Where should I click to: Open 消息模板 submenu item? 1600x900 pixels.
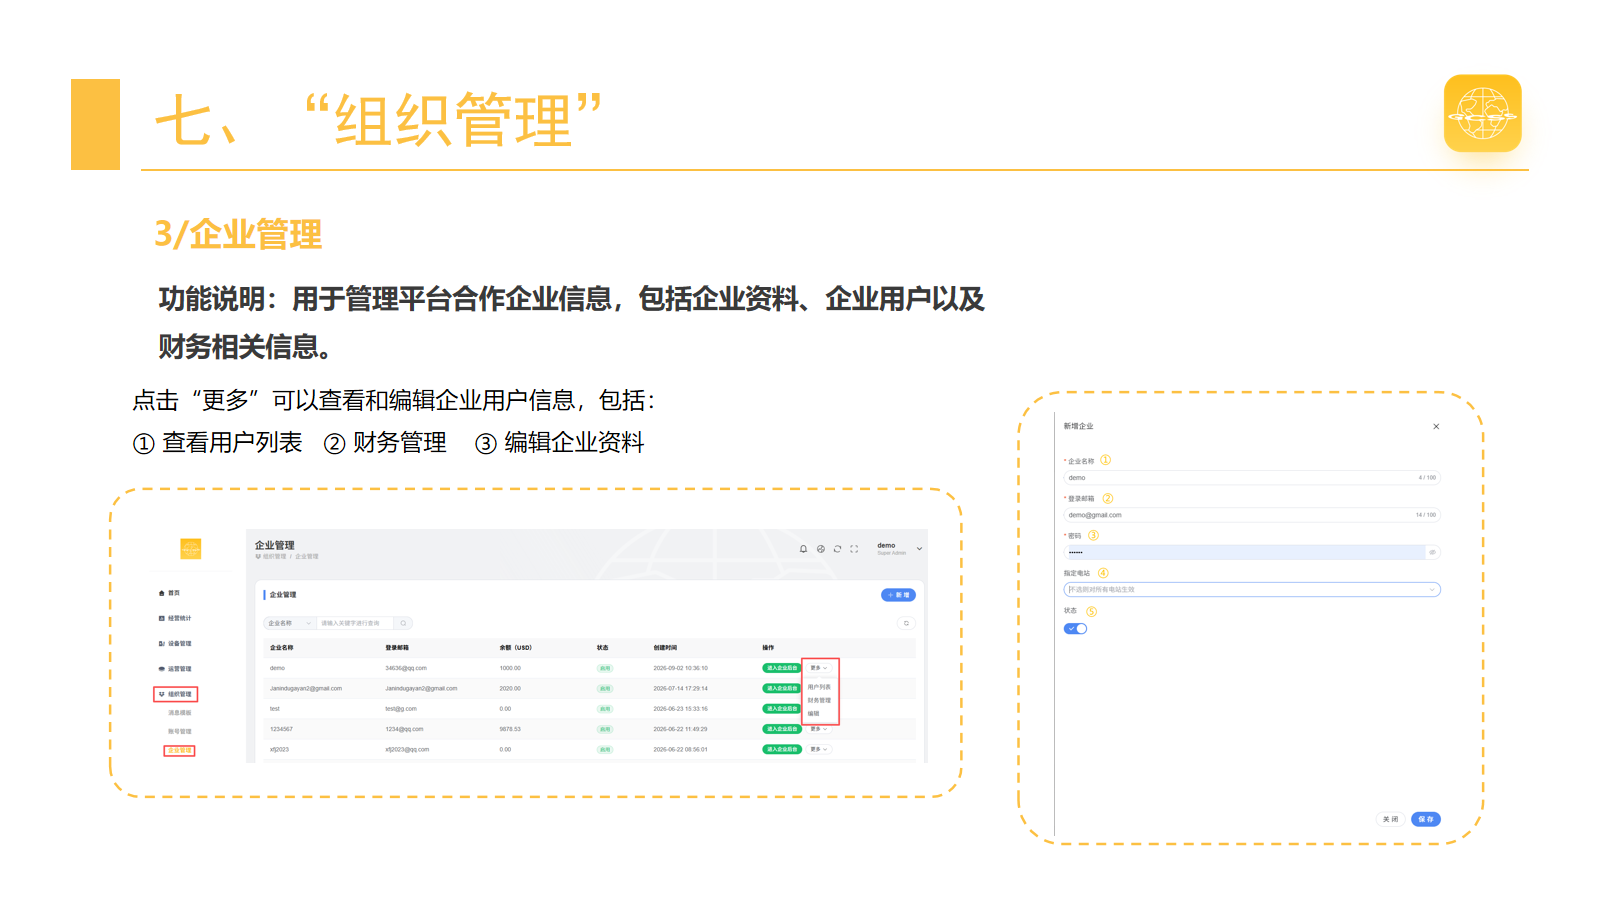pos(180,713)
